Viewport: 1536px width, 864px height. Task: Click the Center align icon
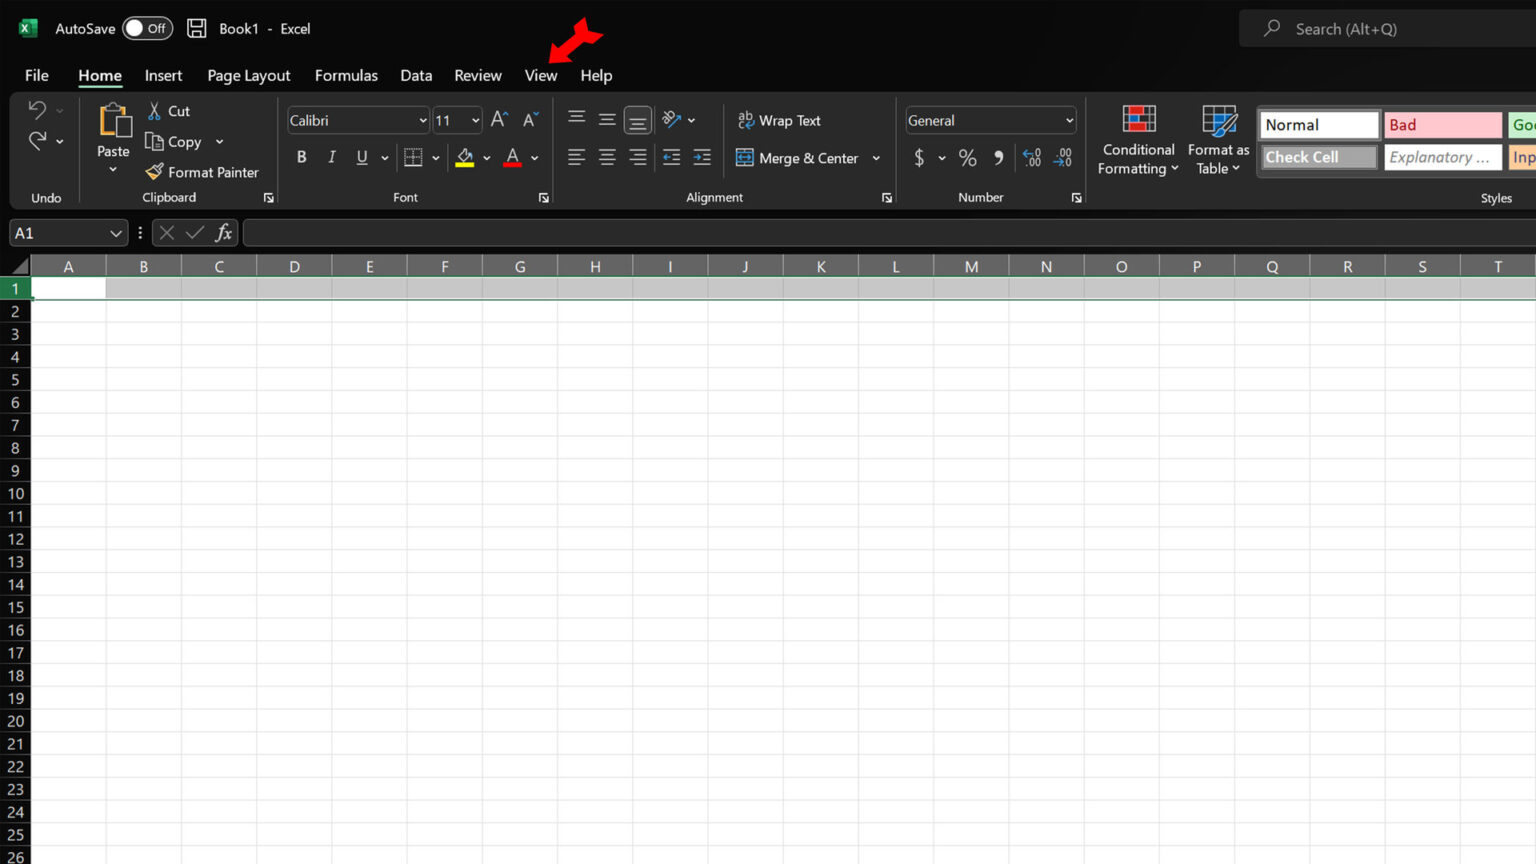click(607, 157)
